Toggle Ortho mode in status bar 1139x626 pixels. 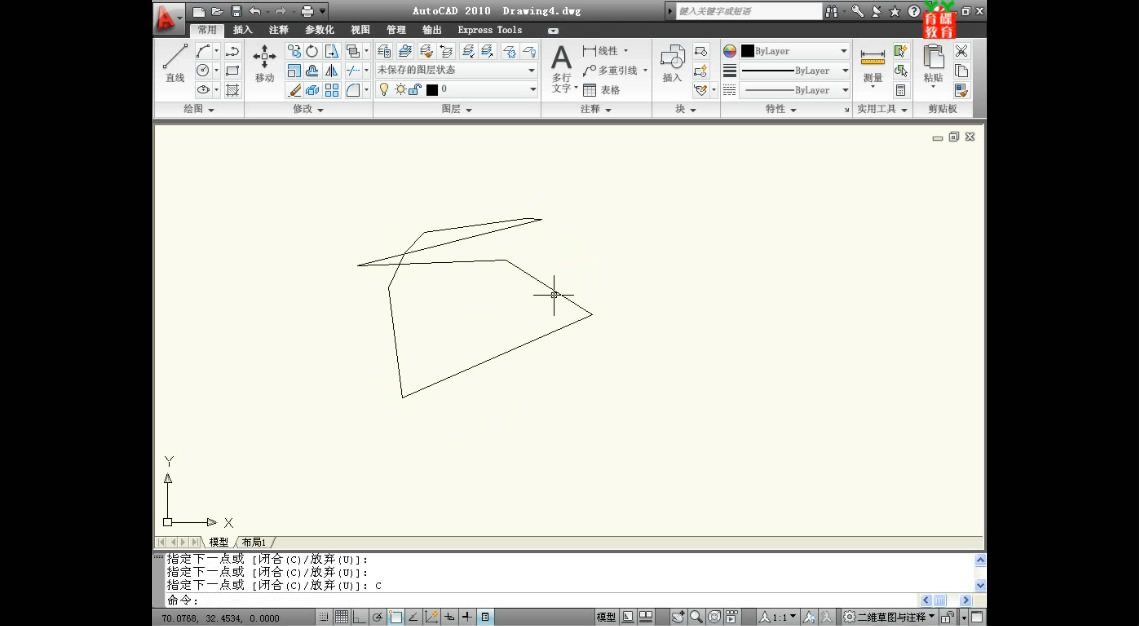click(x=359, y=617)
